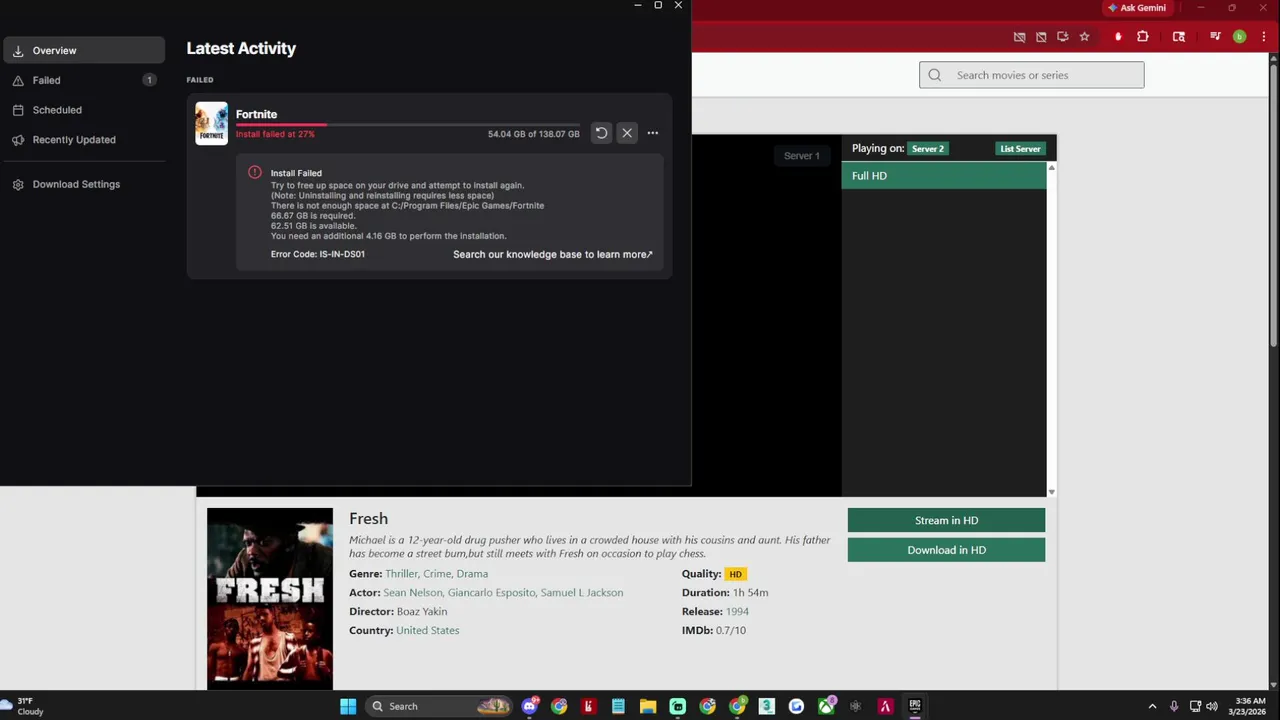Click the Failed warning triangle icon
The height and width of the screenshot is (720, 1280).
(x=18, y=80)
